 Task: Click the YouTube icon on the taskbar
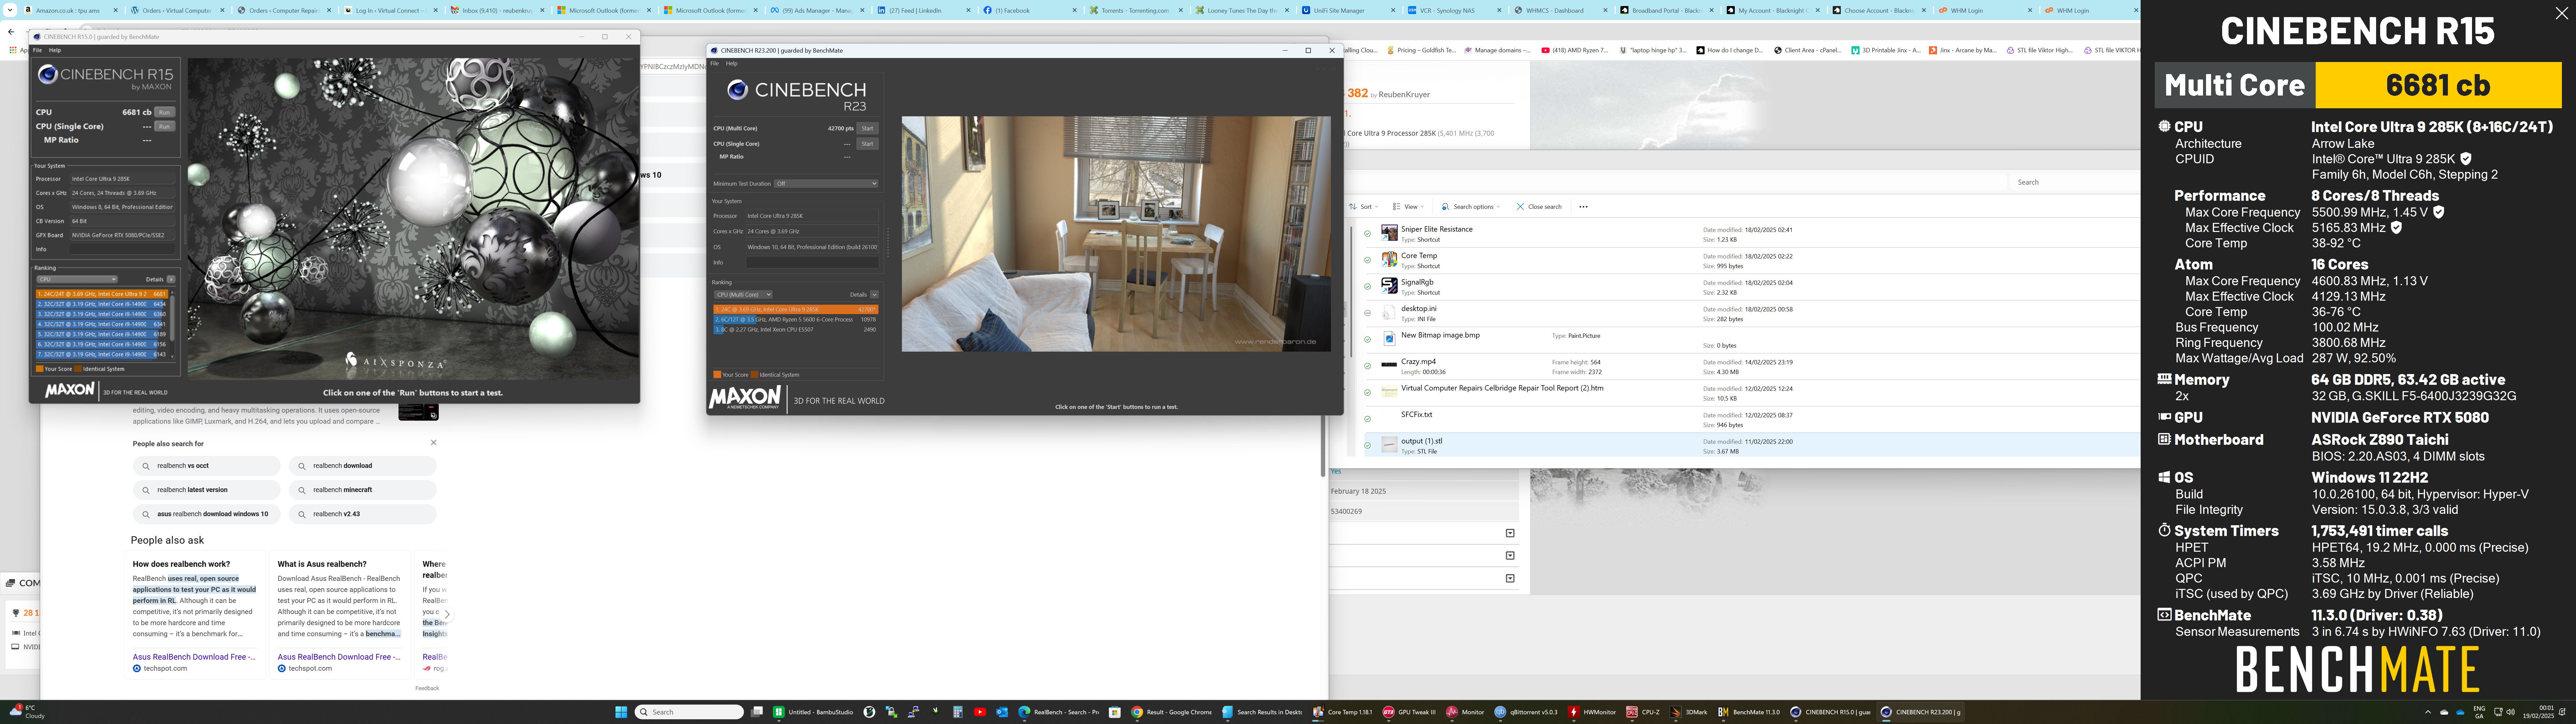tap(980, 712)
